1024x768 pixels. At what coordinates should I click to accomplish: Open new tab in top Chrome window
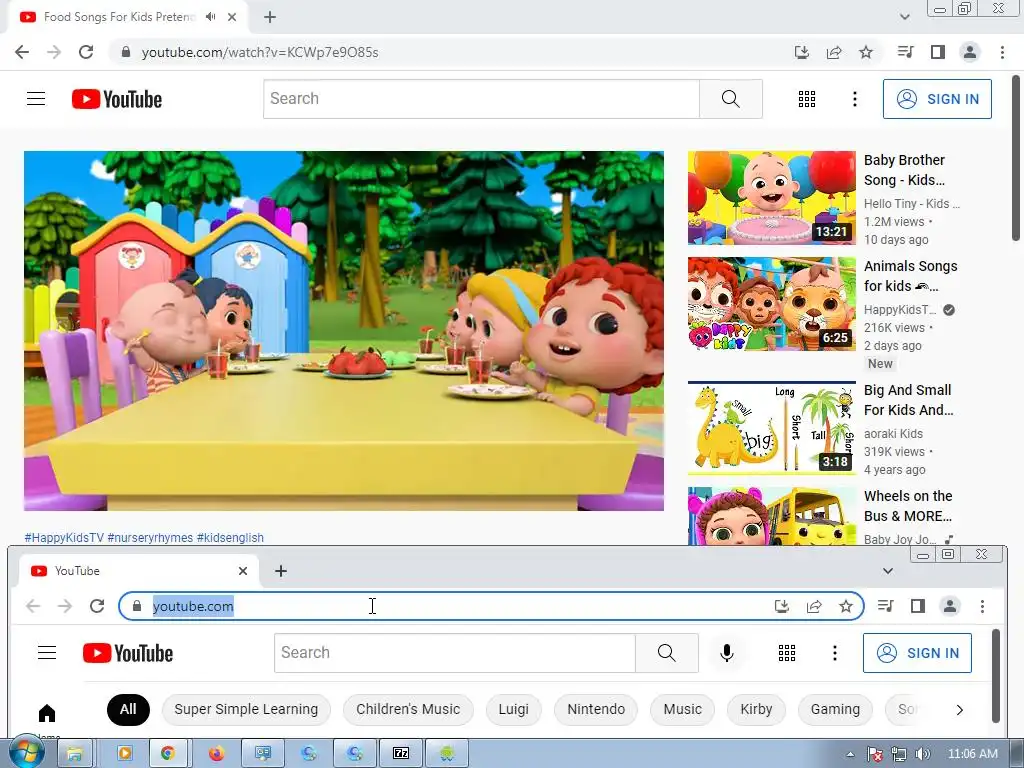coord(270,18)
